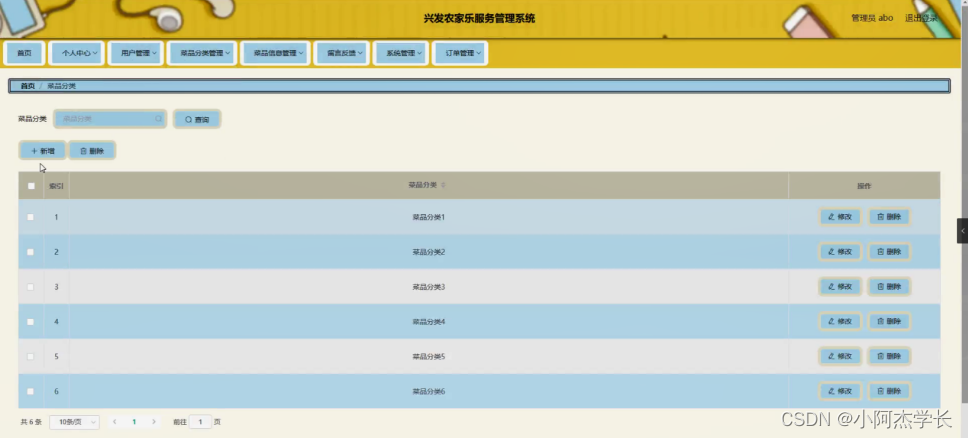Click 删除 for 菜品分类2
Screen dimensions: 968x438
coord(889,251)
